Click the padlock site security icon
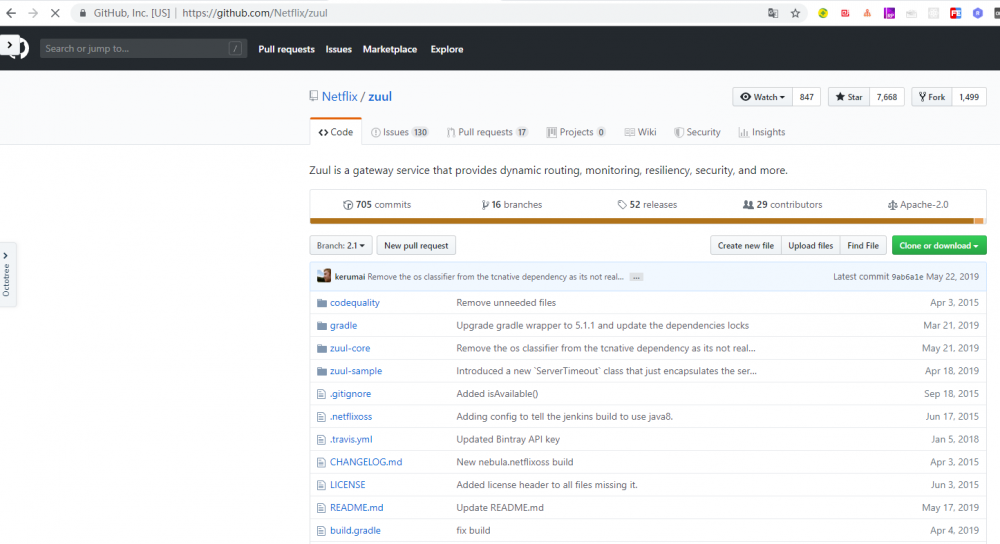Viewport: 1000px width, 544px height. pos(83,14)
